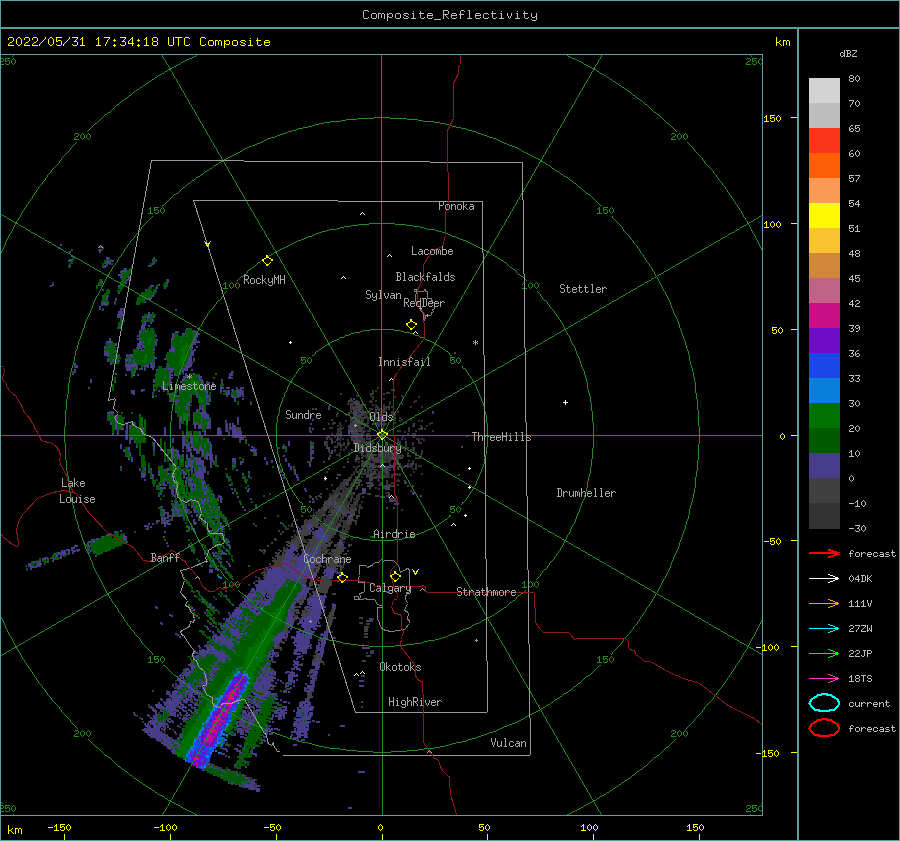Click the Blackfalds city label
Viewport: 900px width, 841px height.
(425, 277)
